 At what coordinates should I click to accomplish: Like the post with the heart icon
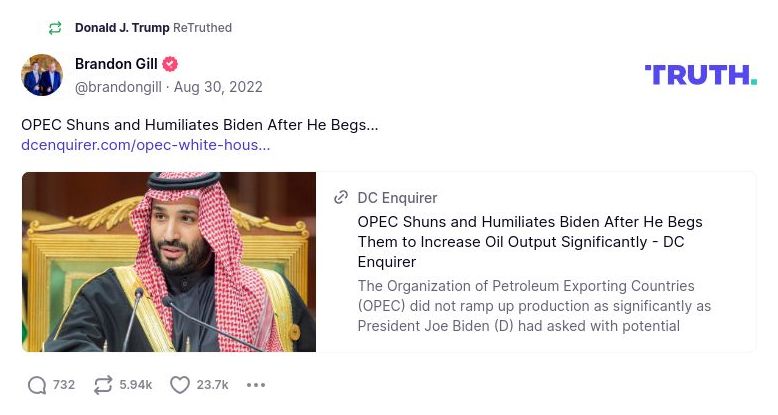point(180,385)
